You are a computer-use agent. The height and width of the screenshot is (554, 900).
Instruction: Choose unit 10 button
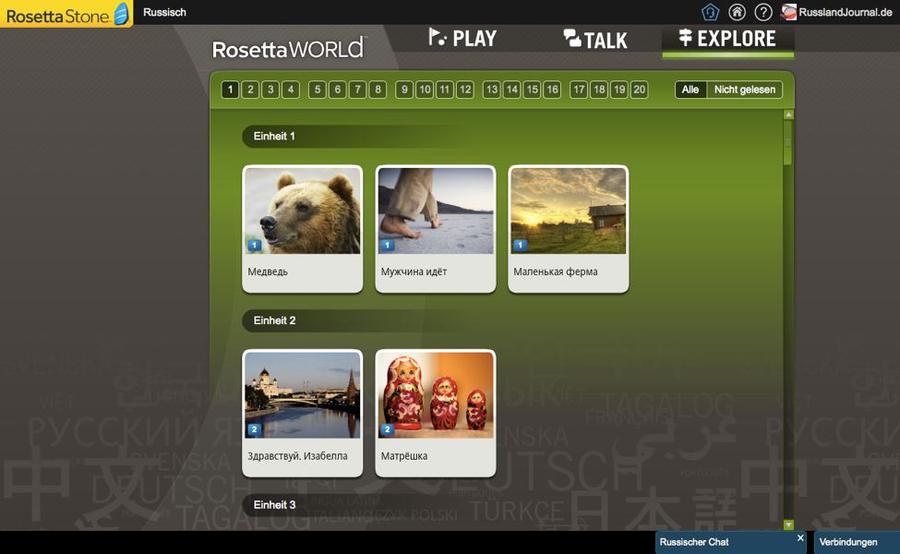424,90
